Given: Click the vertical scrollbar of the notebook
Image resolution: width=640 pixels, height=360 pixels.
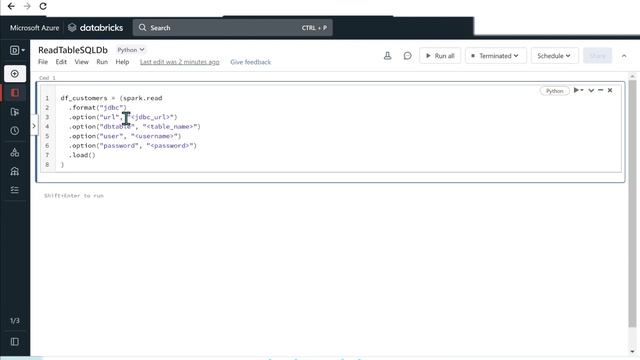Looking at the screenshot, I should [x=632, y=203].
